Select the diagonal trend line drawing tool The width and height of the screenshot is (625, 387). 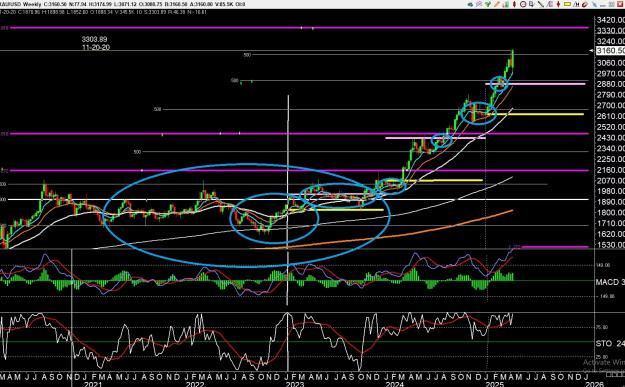tap(541, 4)
